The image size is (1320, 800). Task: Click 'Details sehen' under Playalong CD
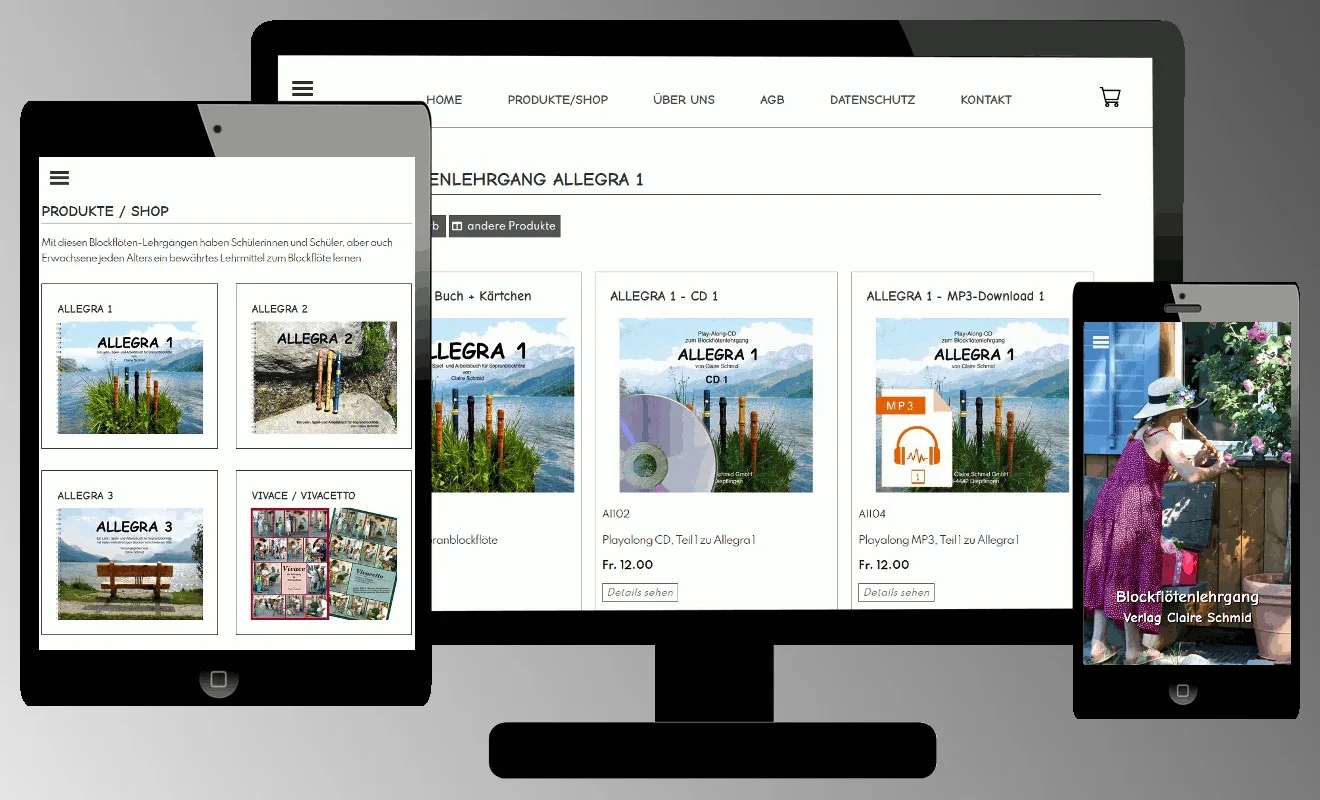(640, 592)
